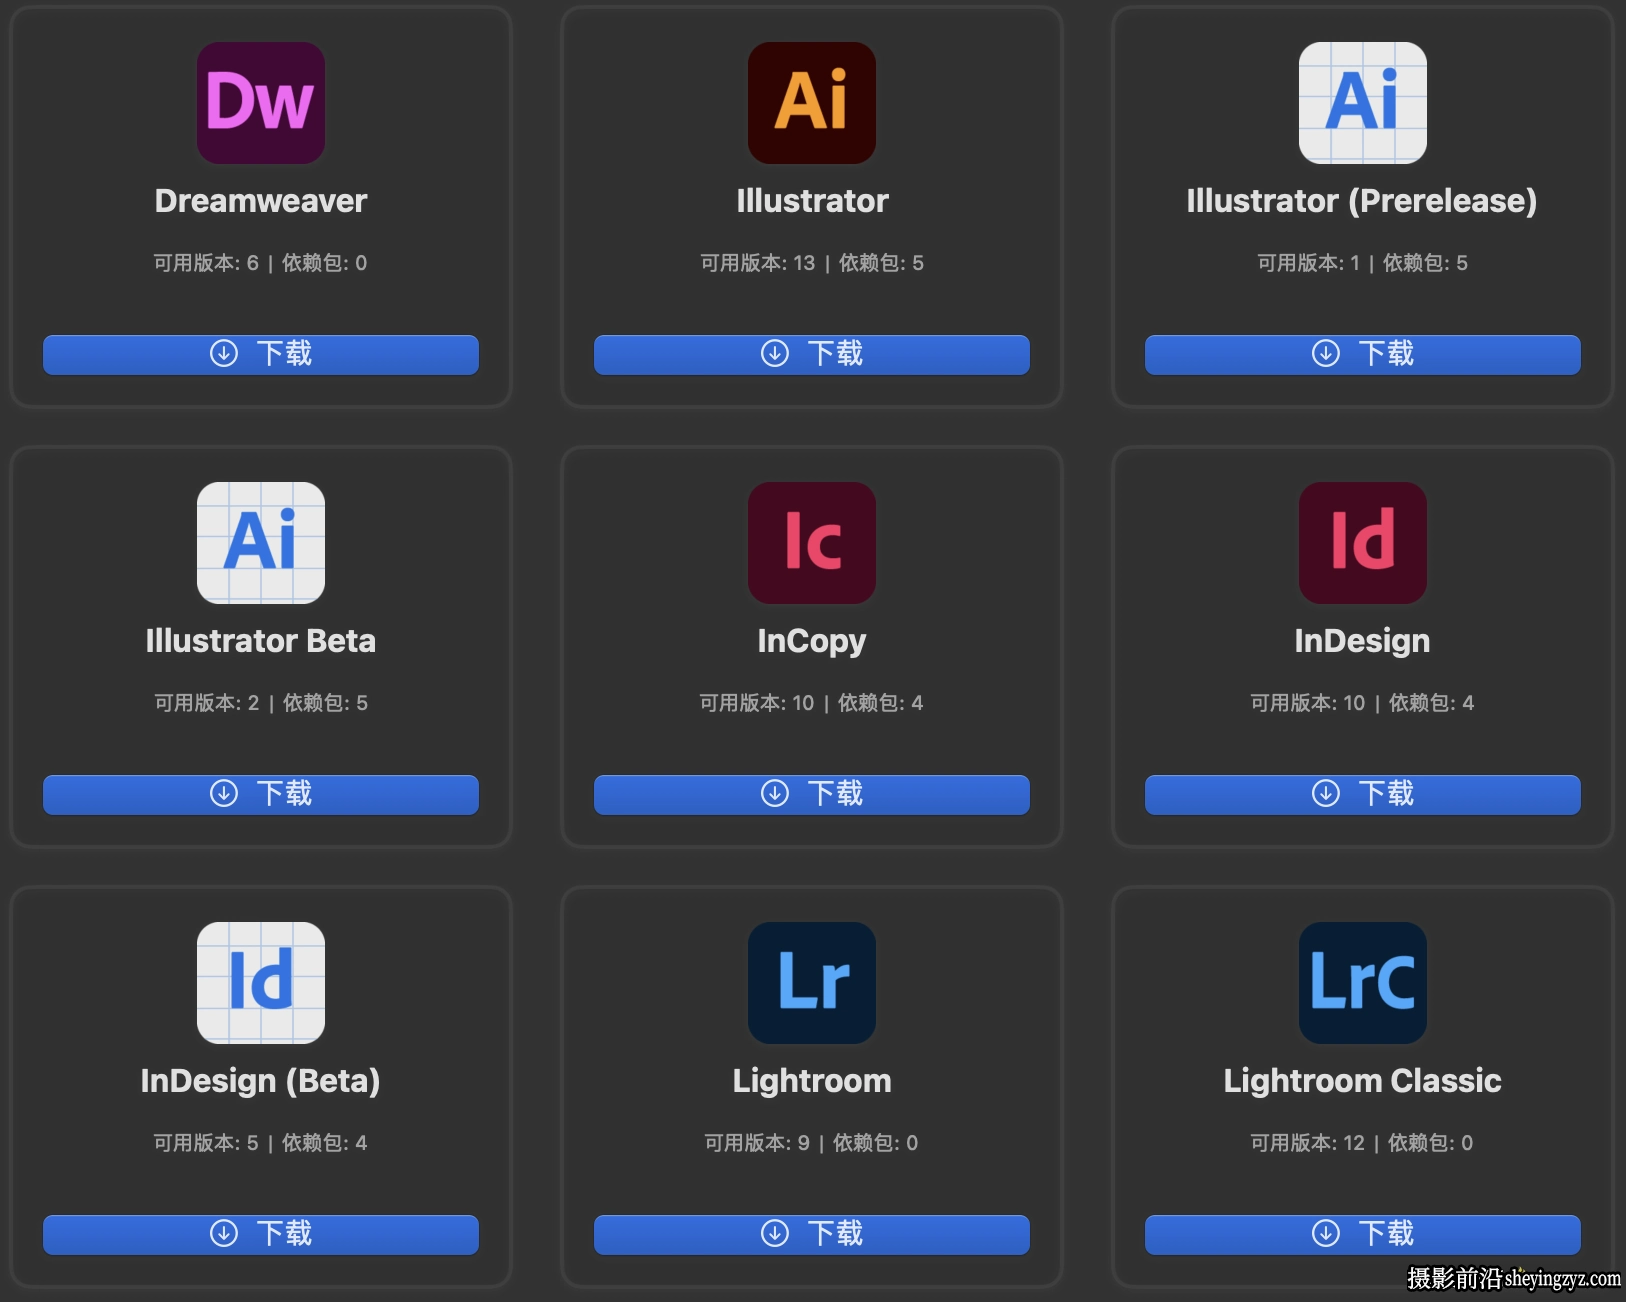The image size is (1626, 1302).
Task: Click Illustrator Beta '可用版本: 2 | 依赖包: 5' info
Action: point(261,703)
